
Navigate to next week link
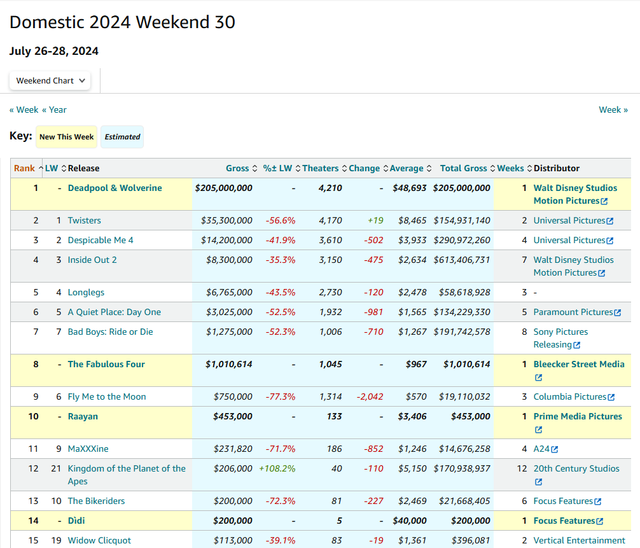point(612,110)
